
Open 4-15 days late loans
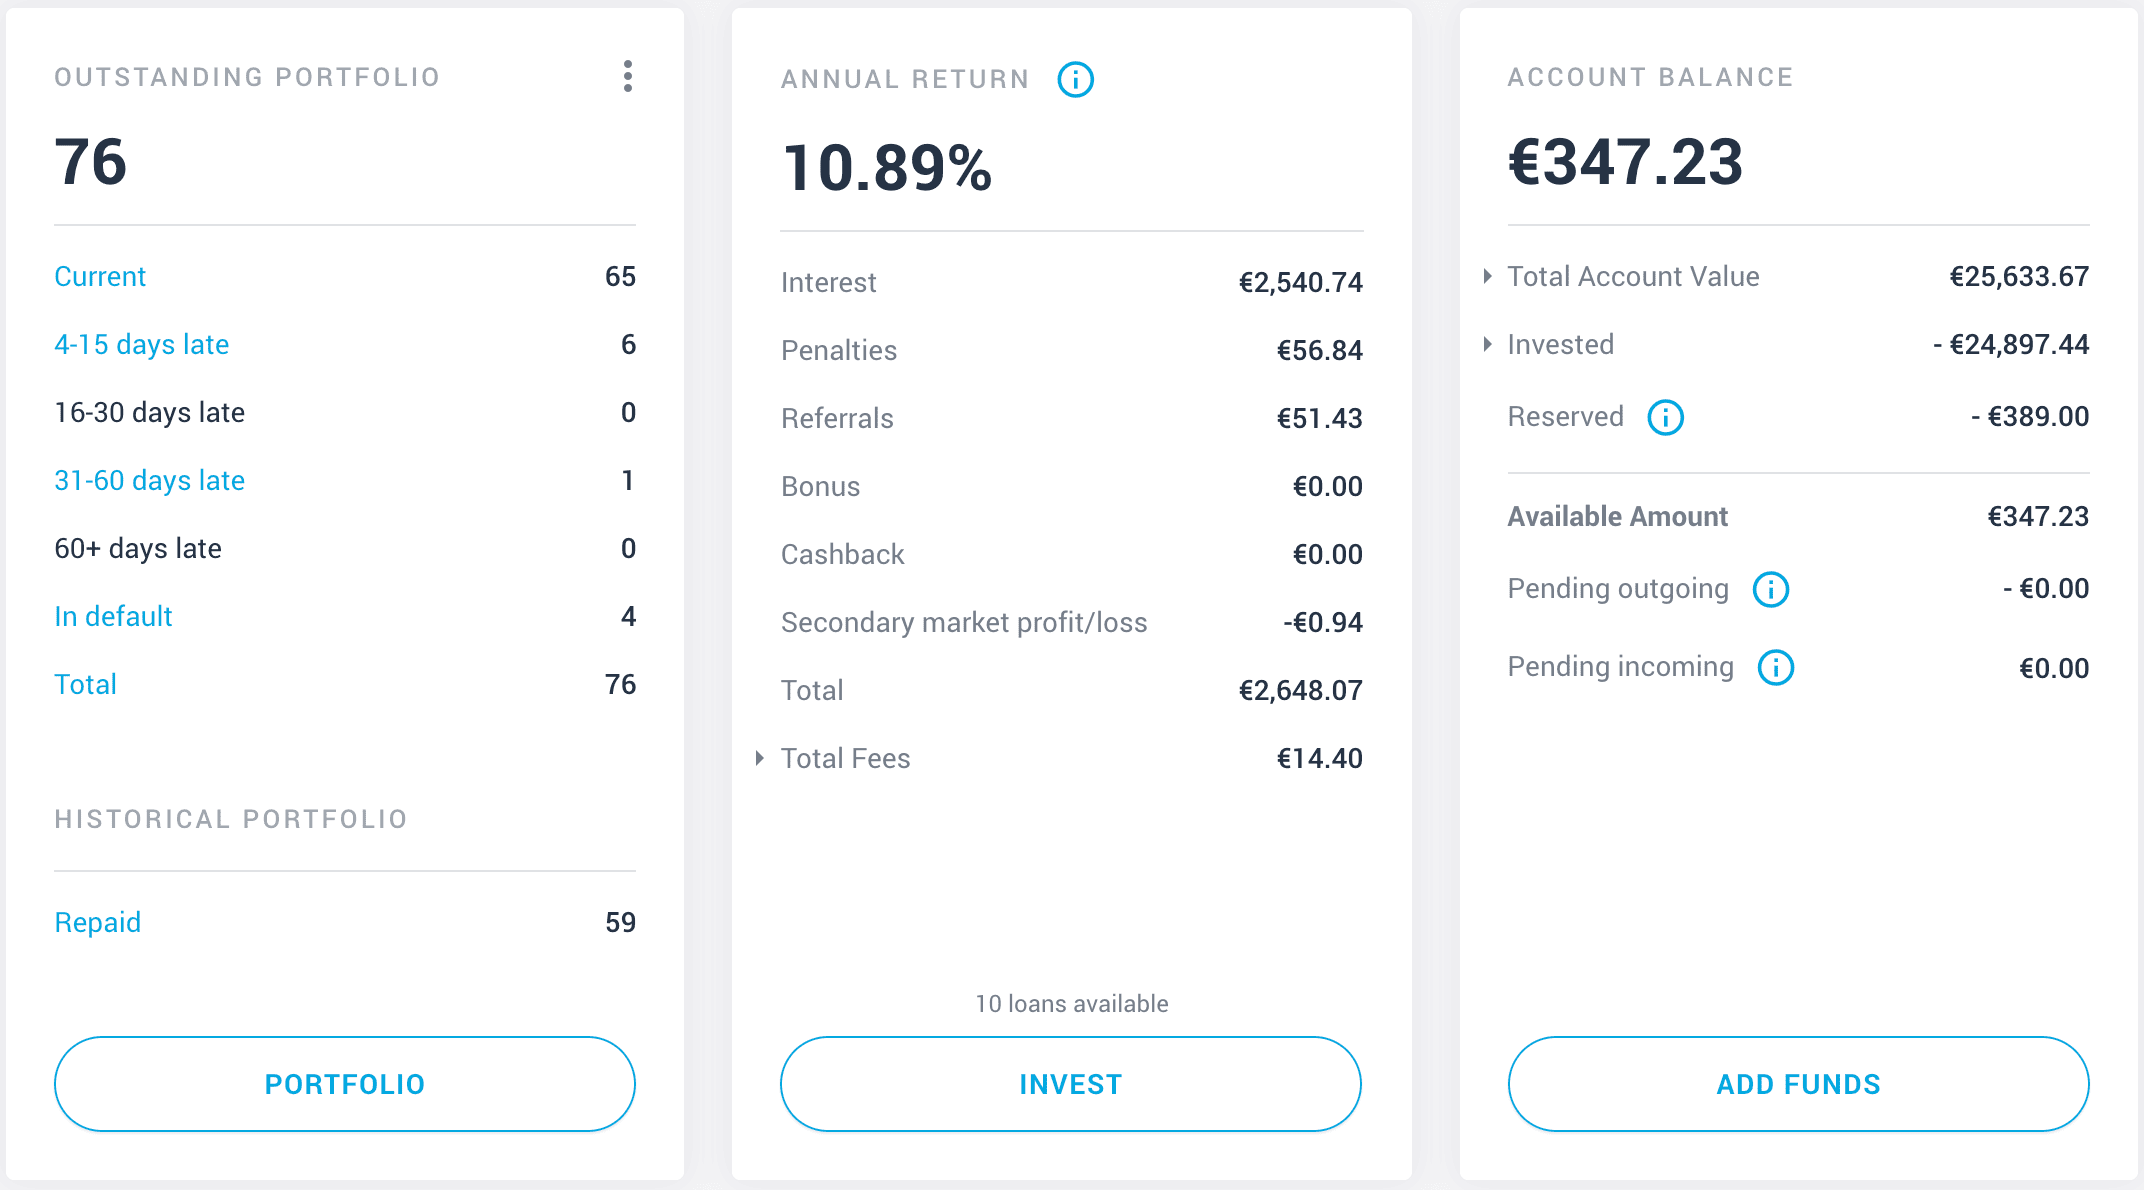142,344
